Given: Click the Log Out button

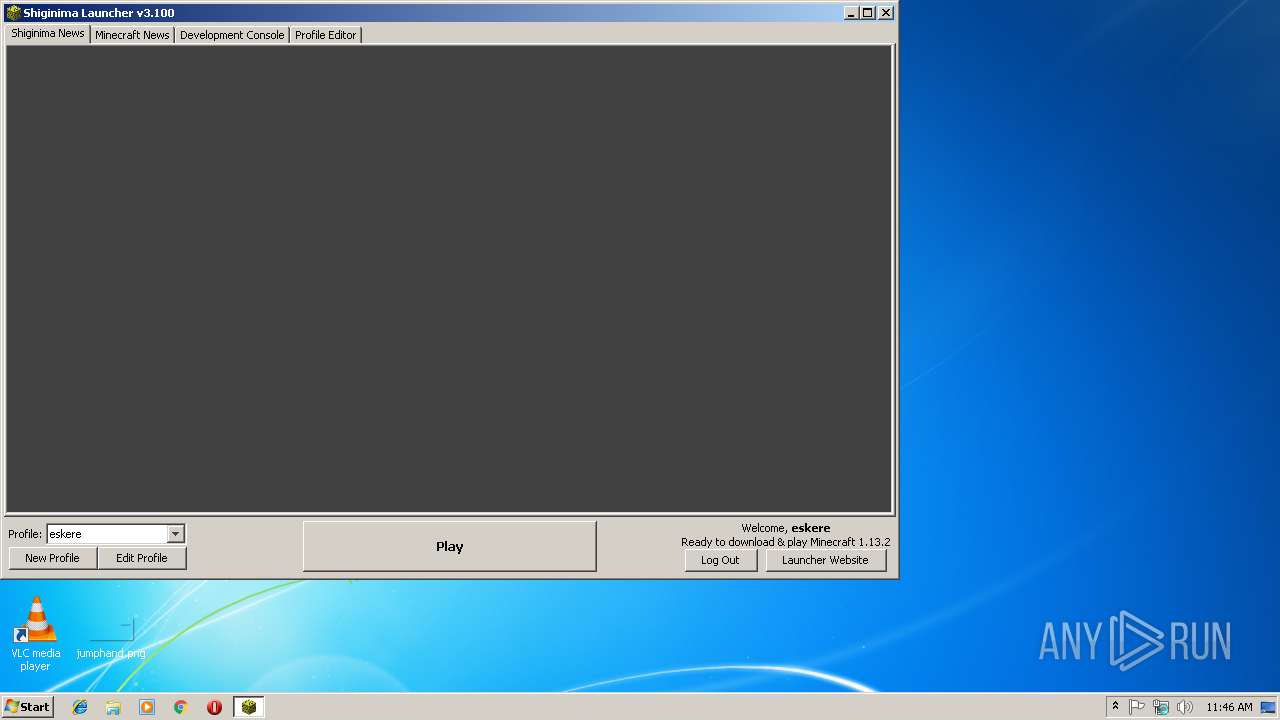Looking at the screenshot, I should click(720, 560).
